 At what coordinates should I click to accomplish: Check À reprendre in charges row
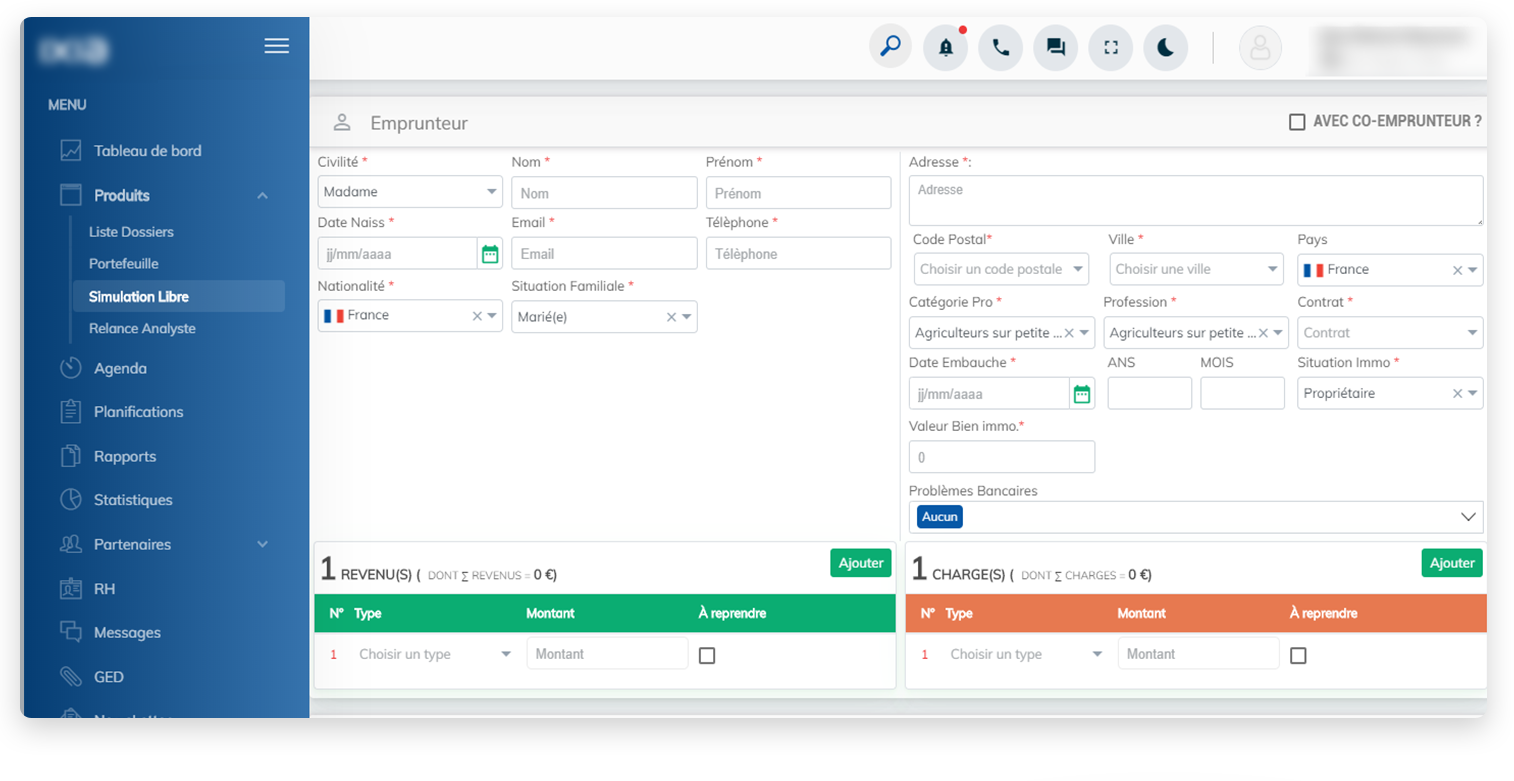coord(1298,656)
